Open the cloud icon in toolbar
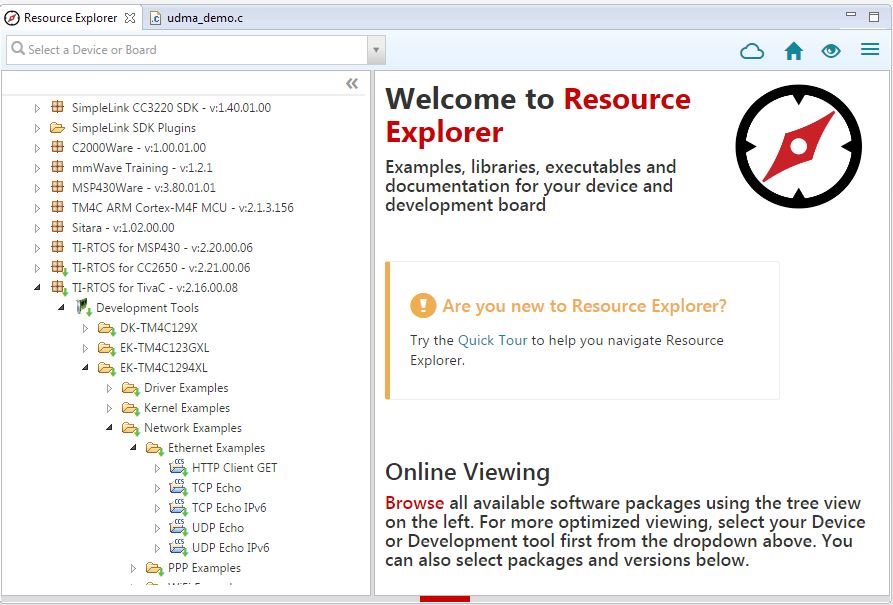Screen dimensions: 893x605 (x=752, y=51)
